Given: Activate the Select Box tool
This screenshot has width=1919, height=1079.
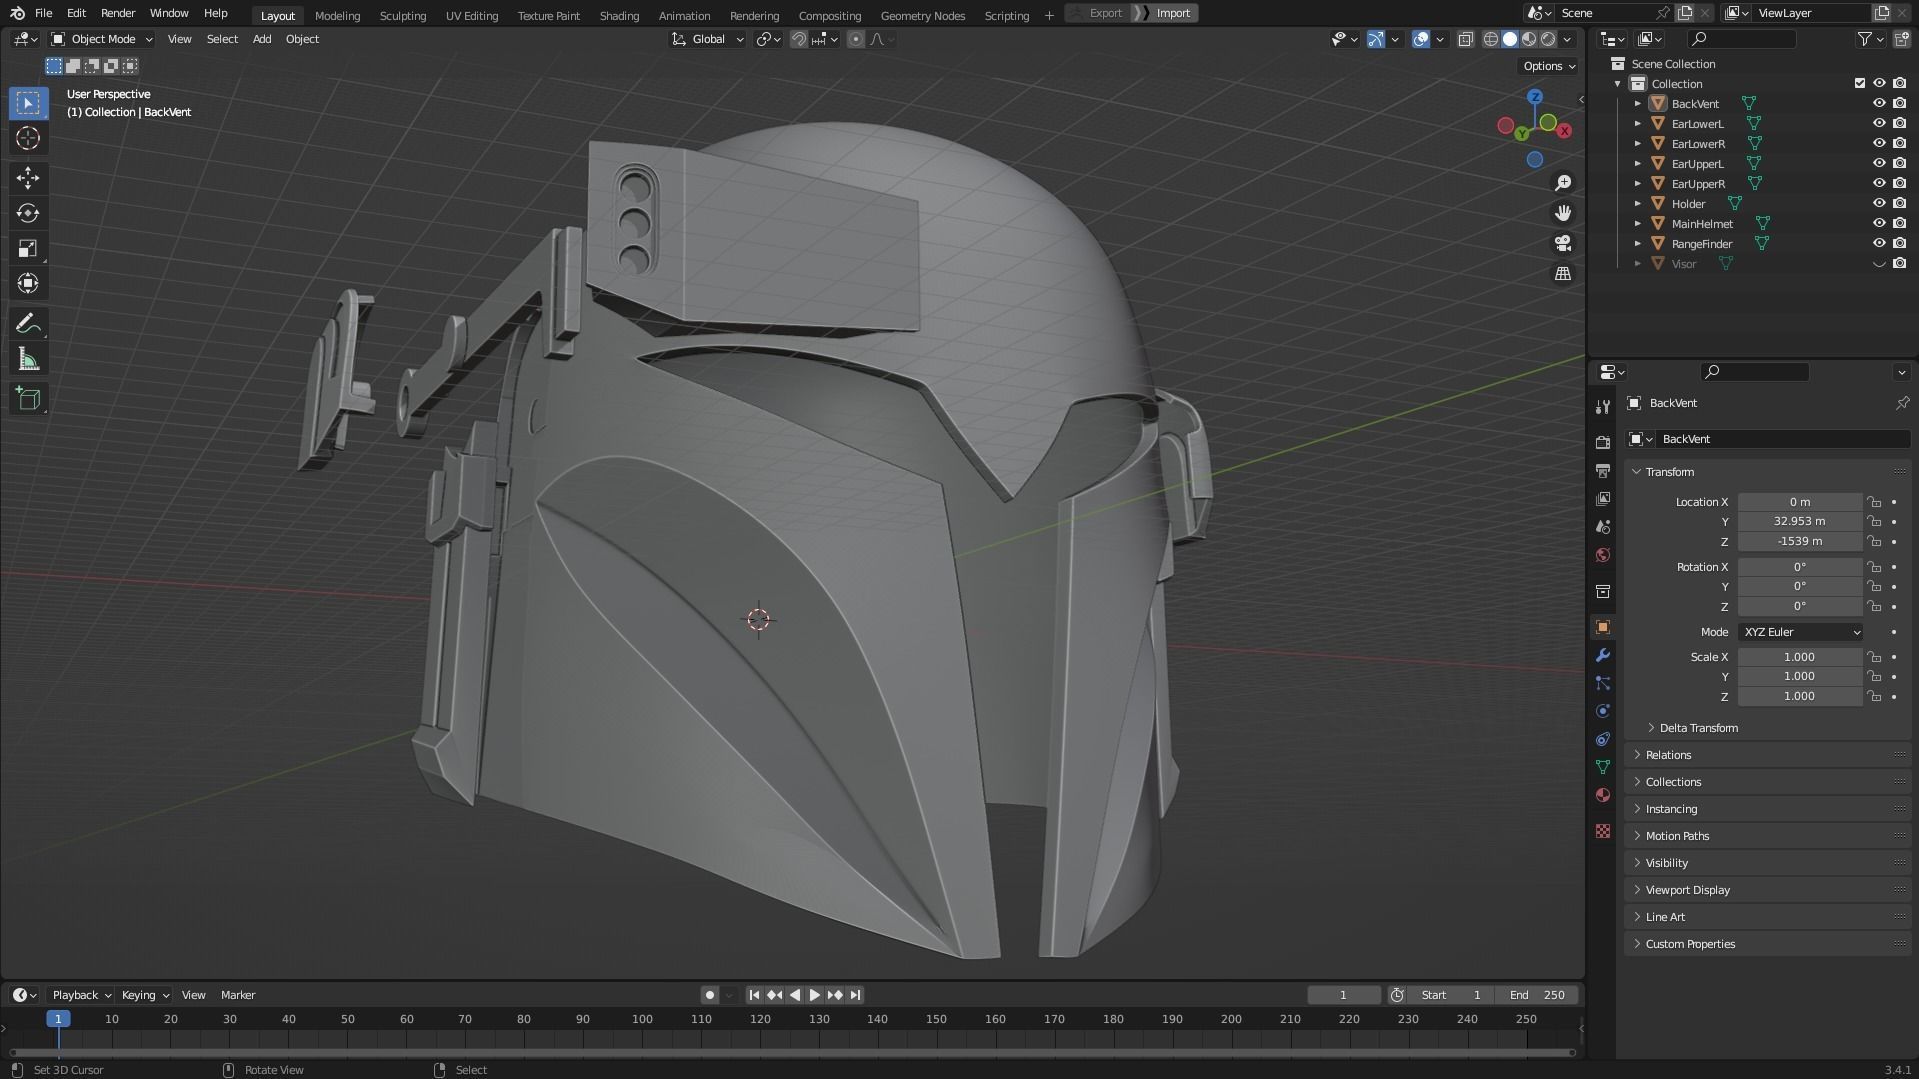Looking at the screenshot, I should (28, 103).
